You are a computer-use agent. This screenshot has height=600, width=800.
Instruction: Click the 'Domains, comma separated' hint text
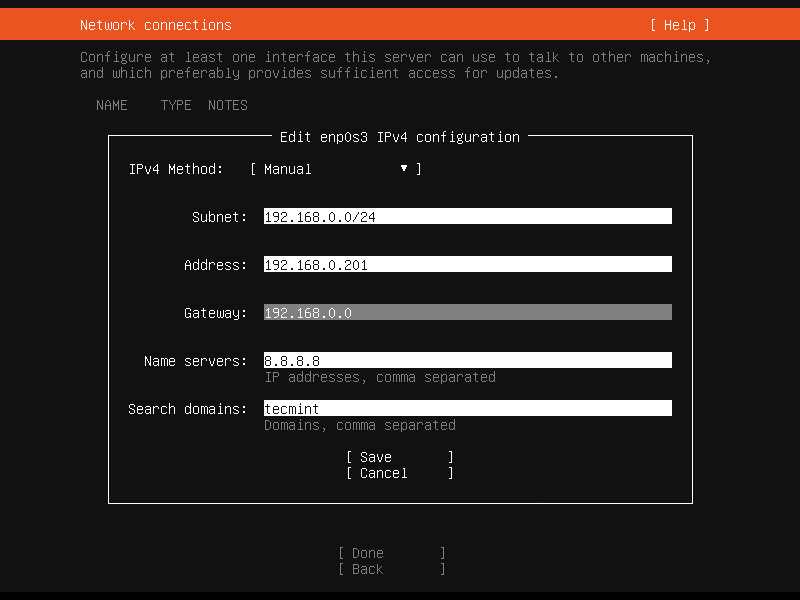(x=359, y=425)
